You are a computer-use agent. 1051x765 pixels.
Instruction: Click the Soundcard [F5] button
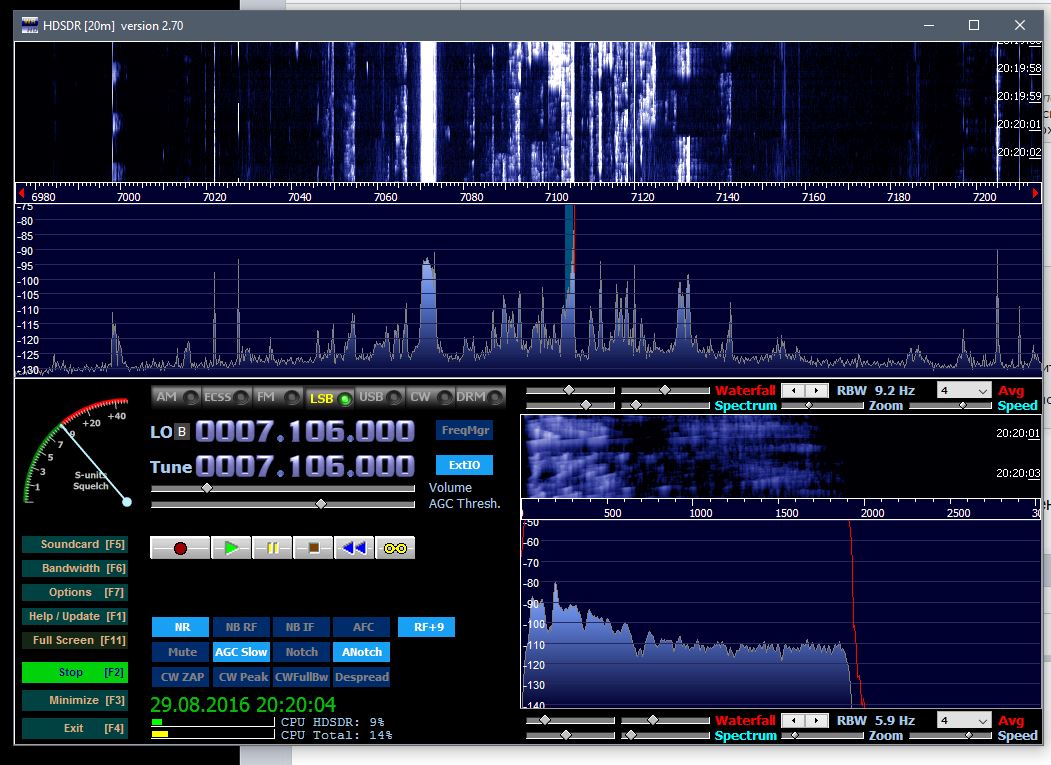[x=75, y=544]
